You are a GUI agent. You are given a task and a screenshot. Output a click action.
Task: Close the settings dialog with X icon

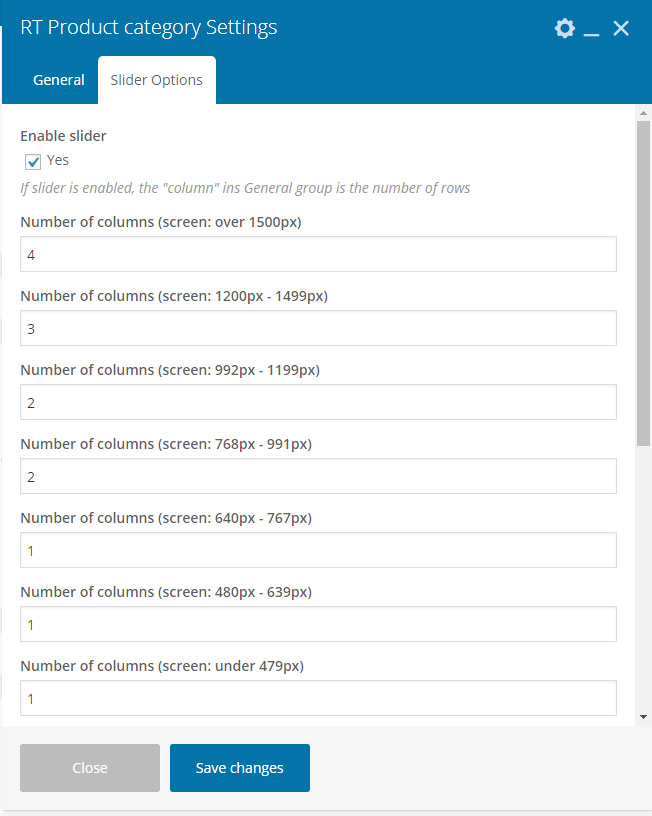(x=621, y=28)
